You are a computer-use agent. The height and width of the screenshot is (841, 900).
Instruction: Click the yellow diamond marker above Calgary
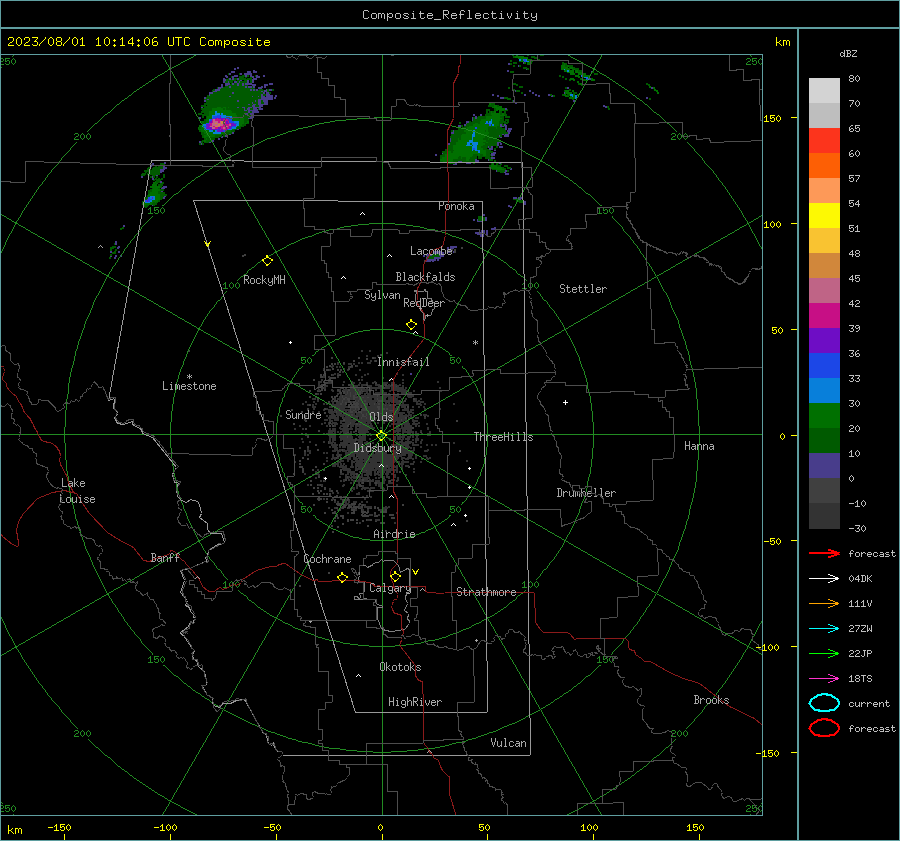pyautogui.click(x=395, y=576)
